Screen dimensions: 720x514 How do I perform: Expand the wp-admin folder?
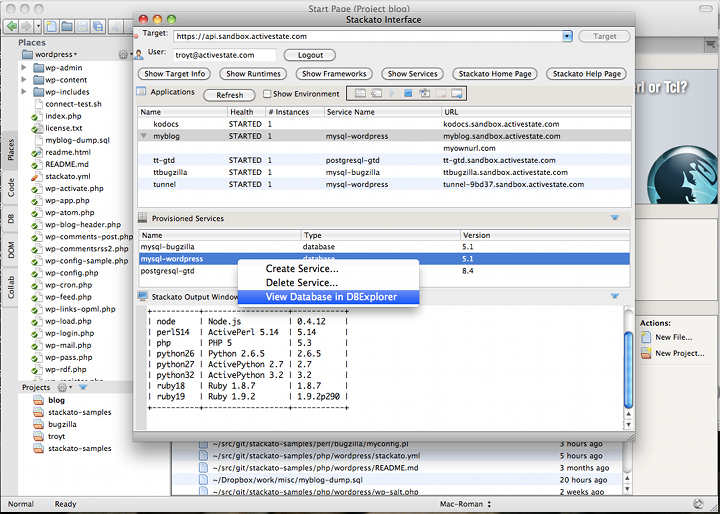(x=24, y=68)
